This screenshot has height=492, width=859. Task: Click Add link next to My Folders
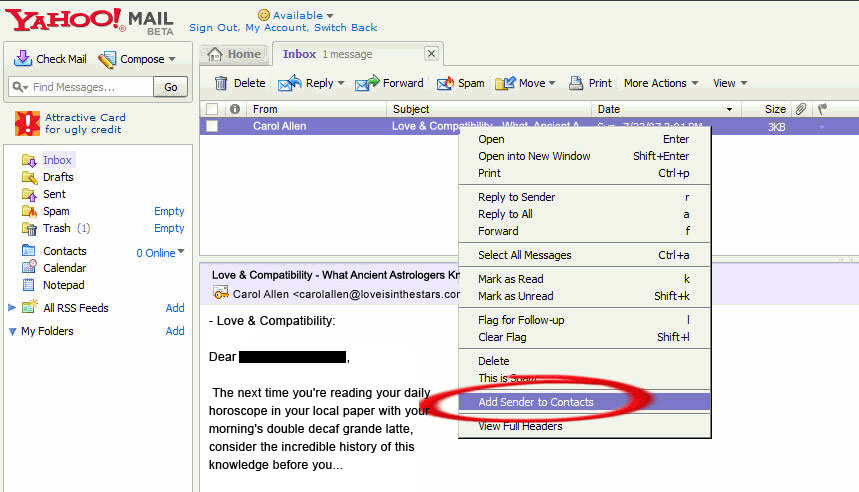[175, 331]
